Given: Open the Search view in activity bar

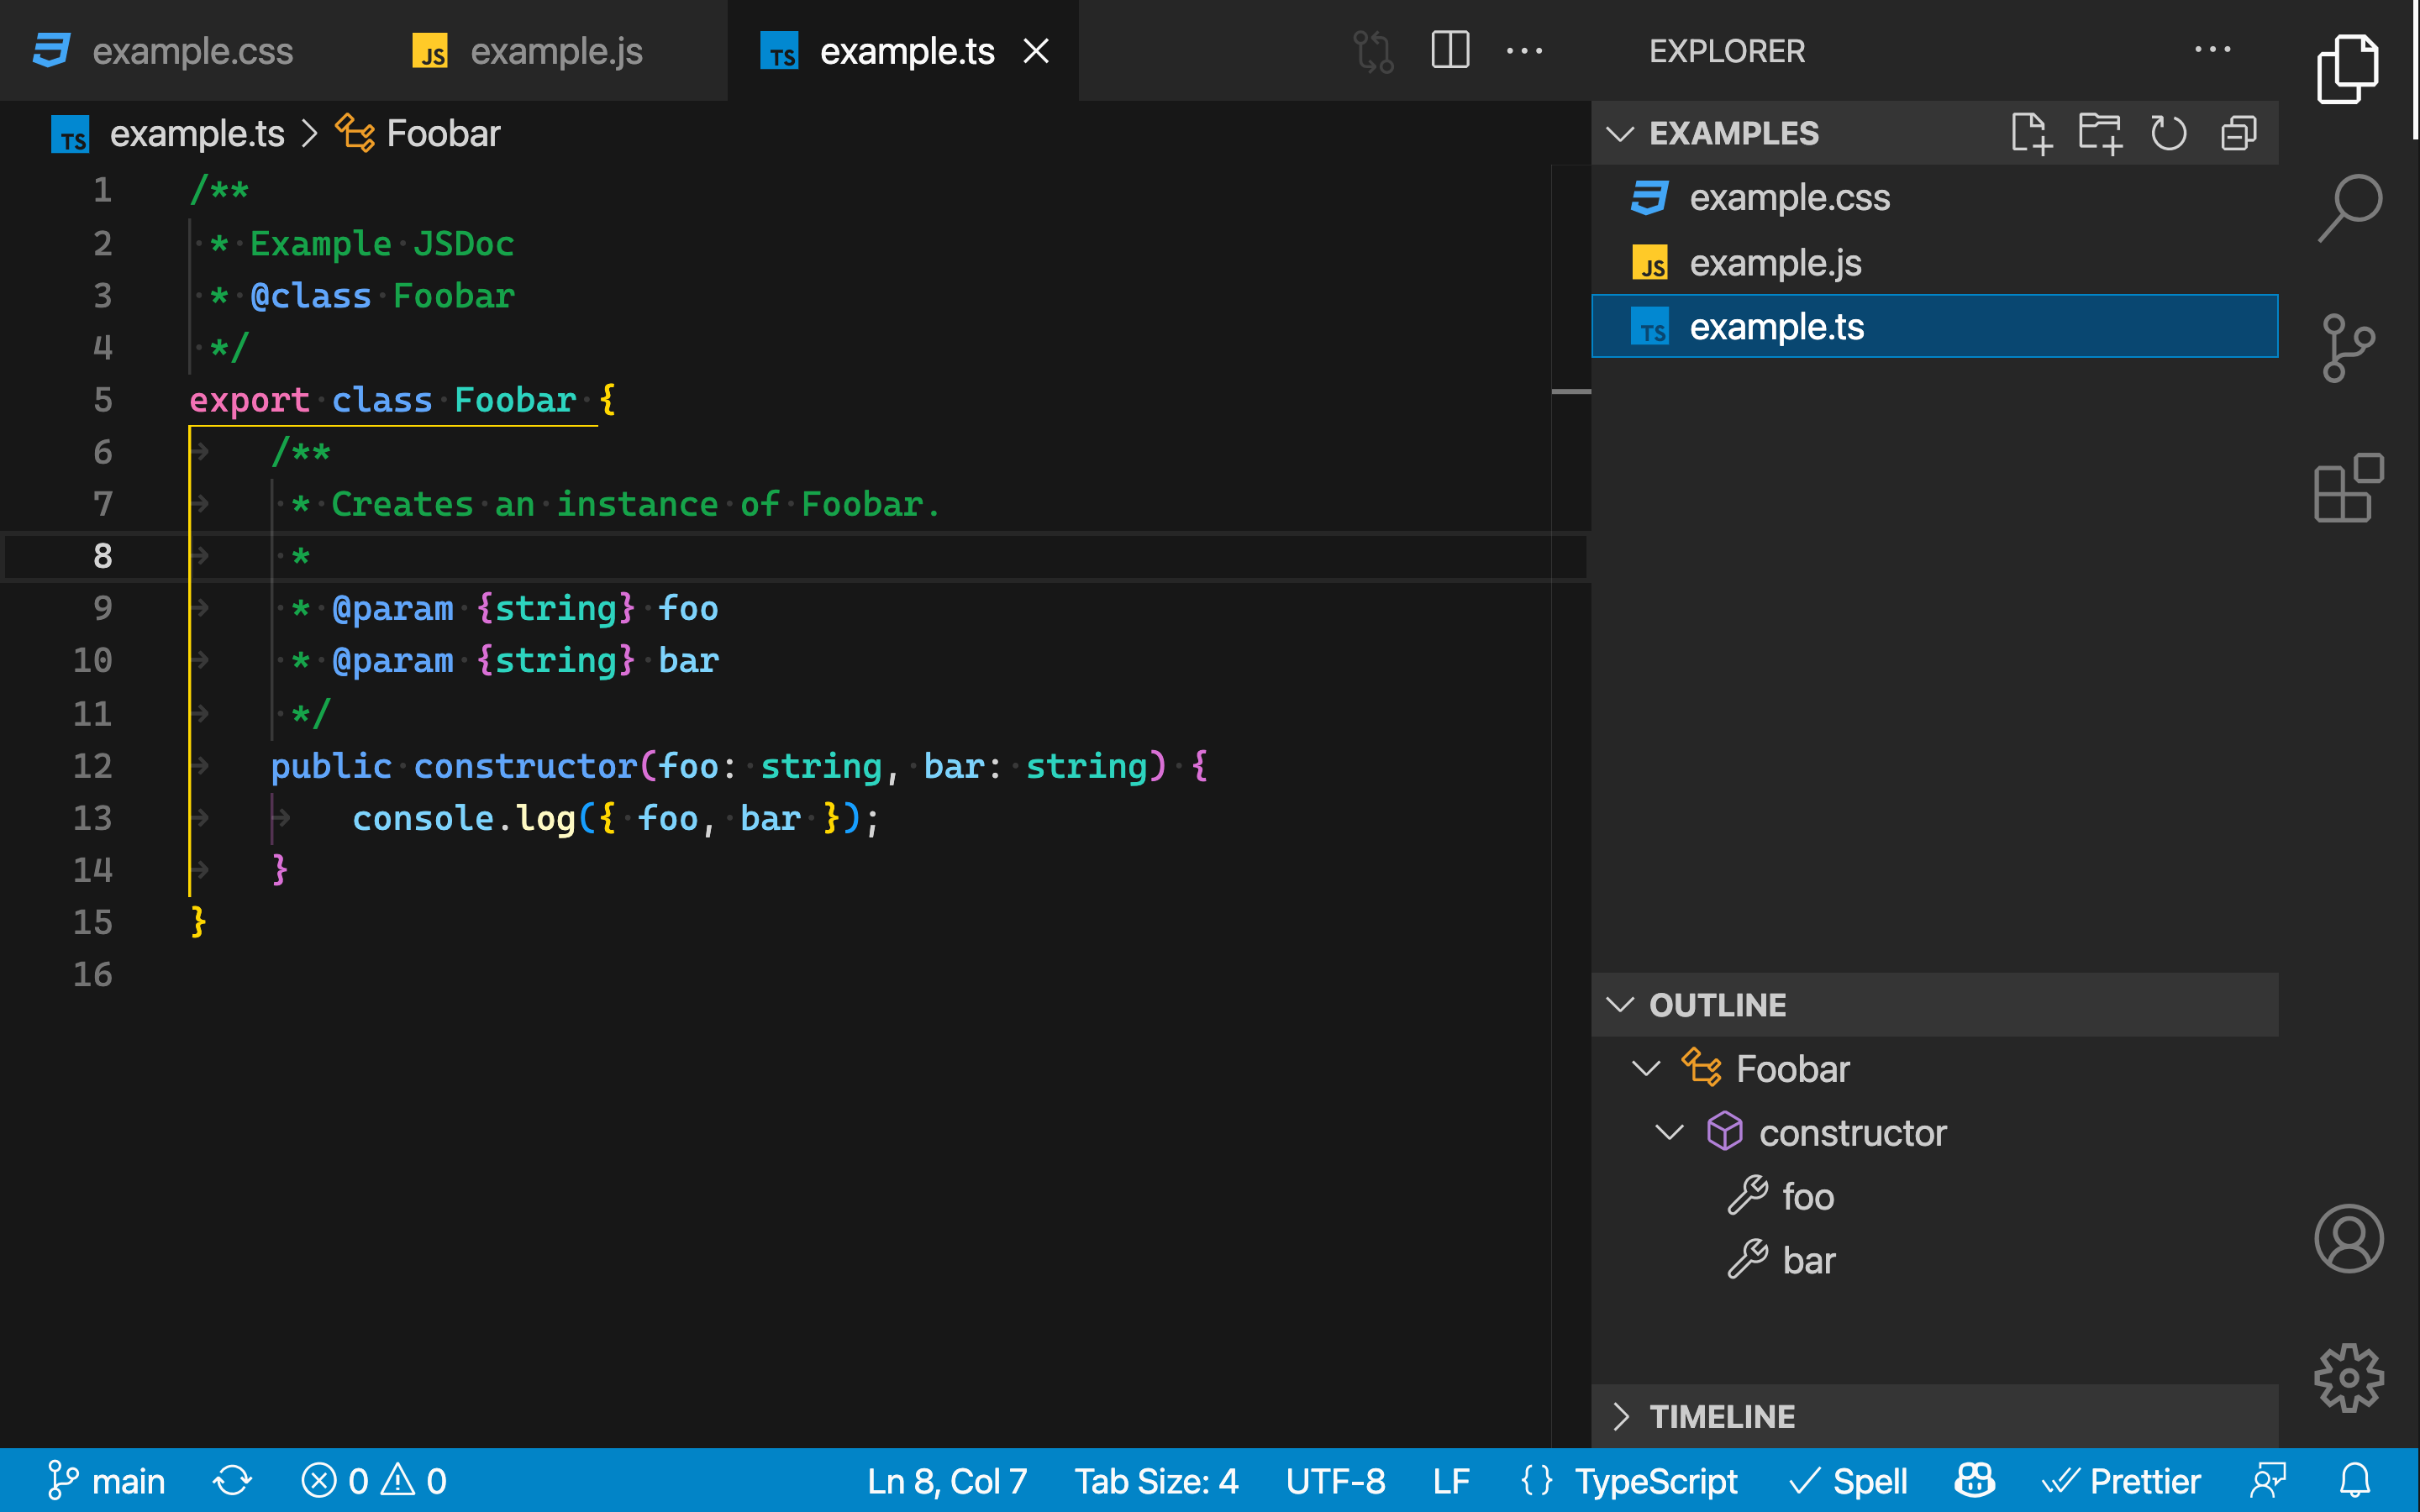Looking at the screenshot, I should [2348, 207].
